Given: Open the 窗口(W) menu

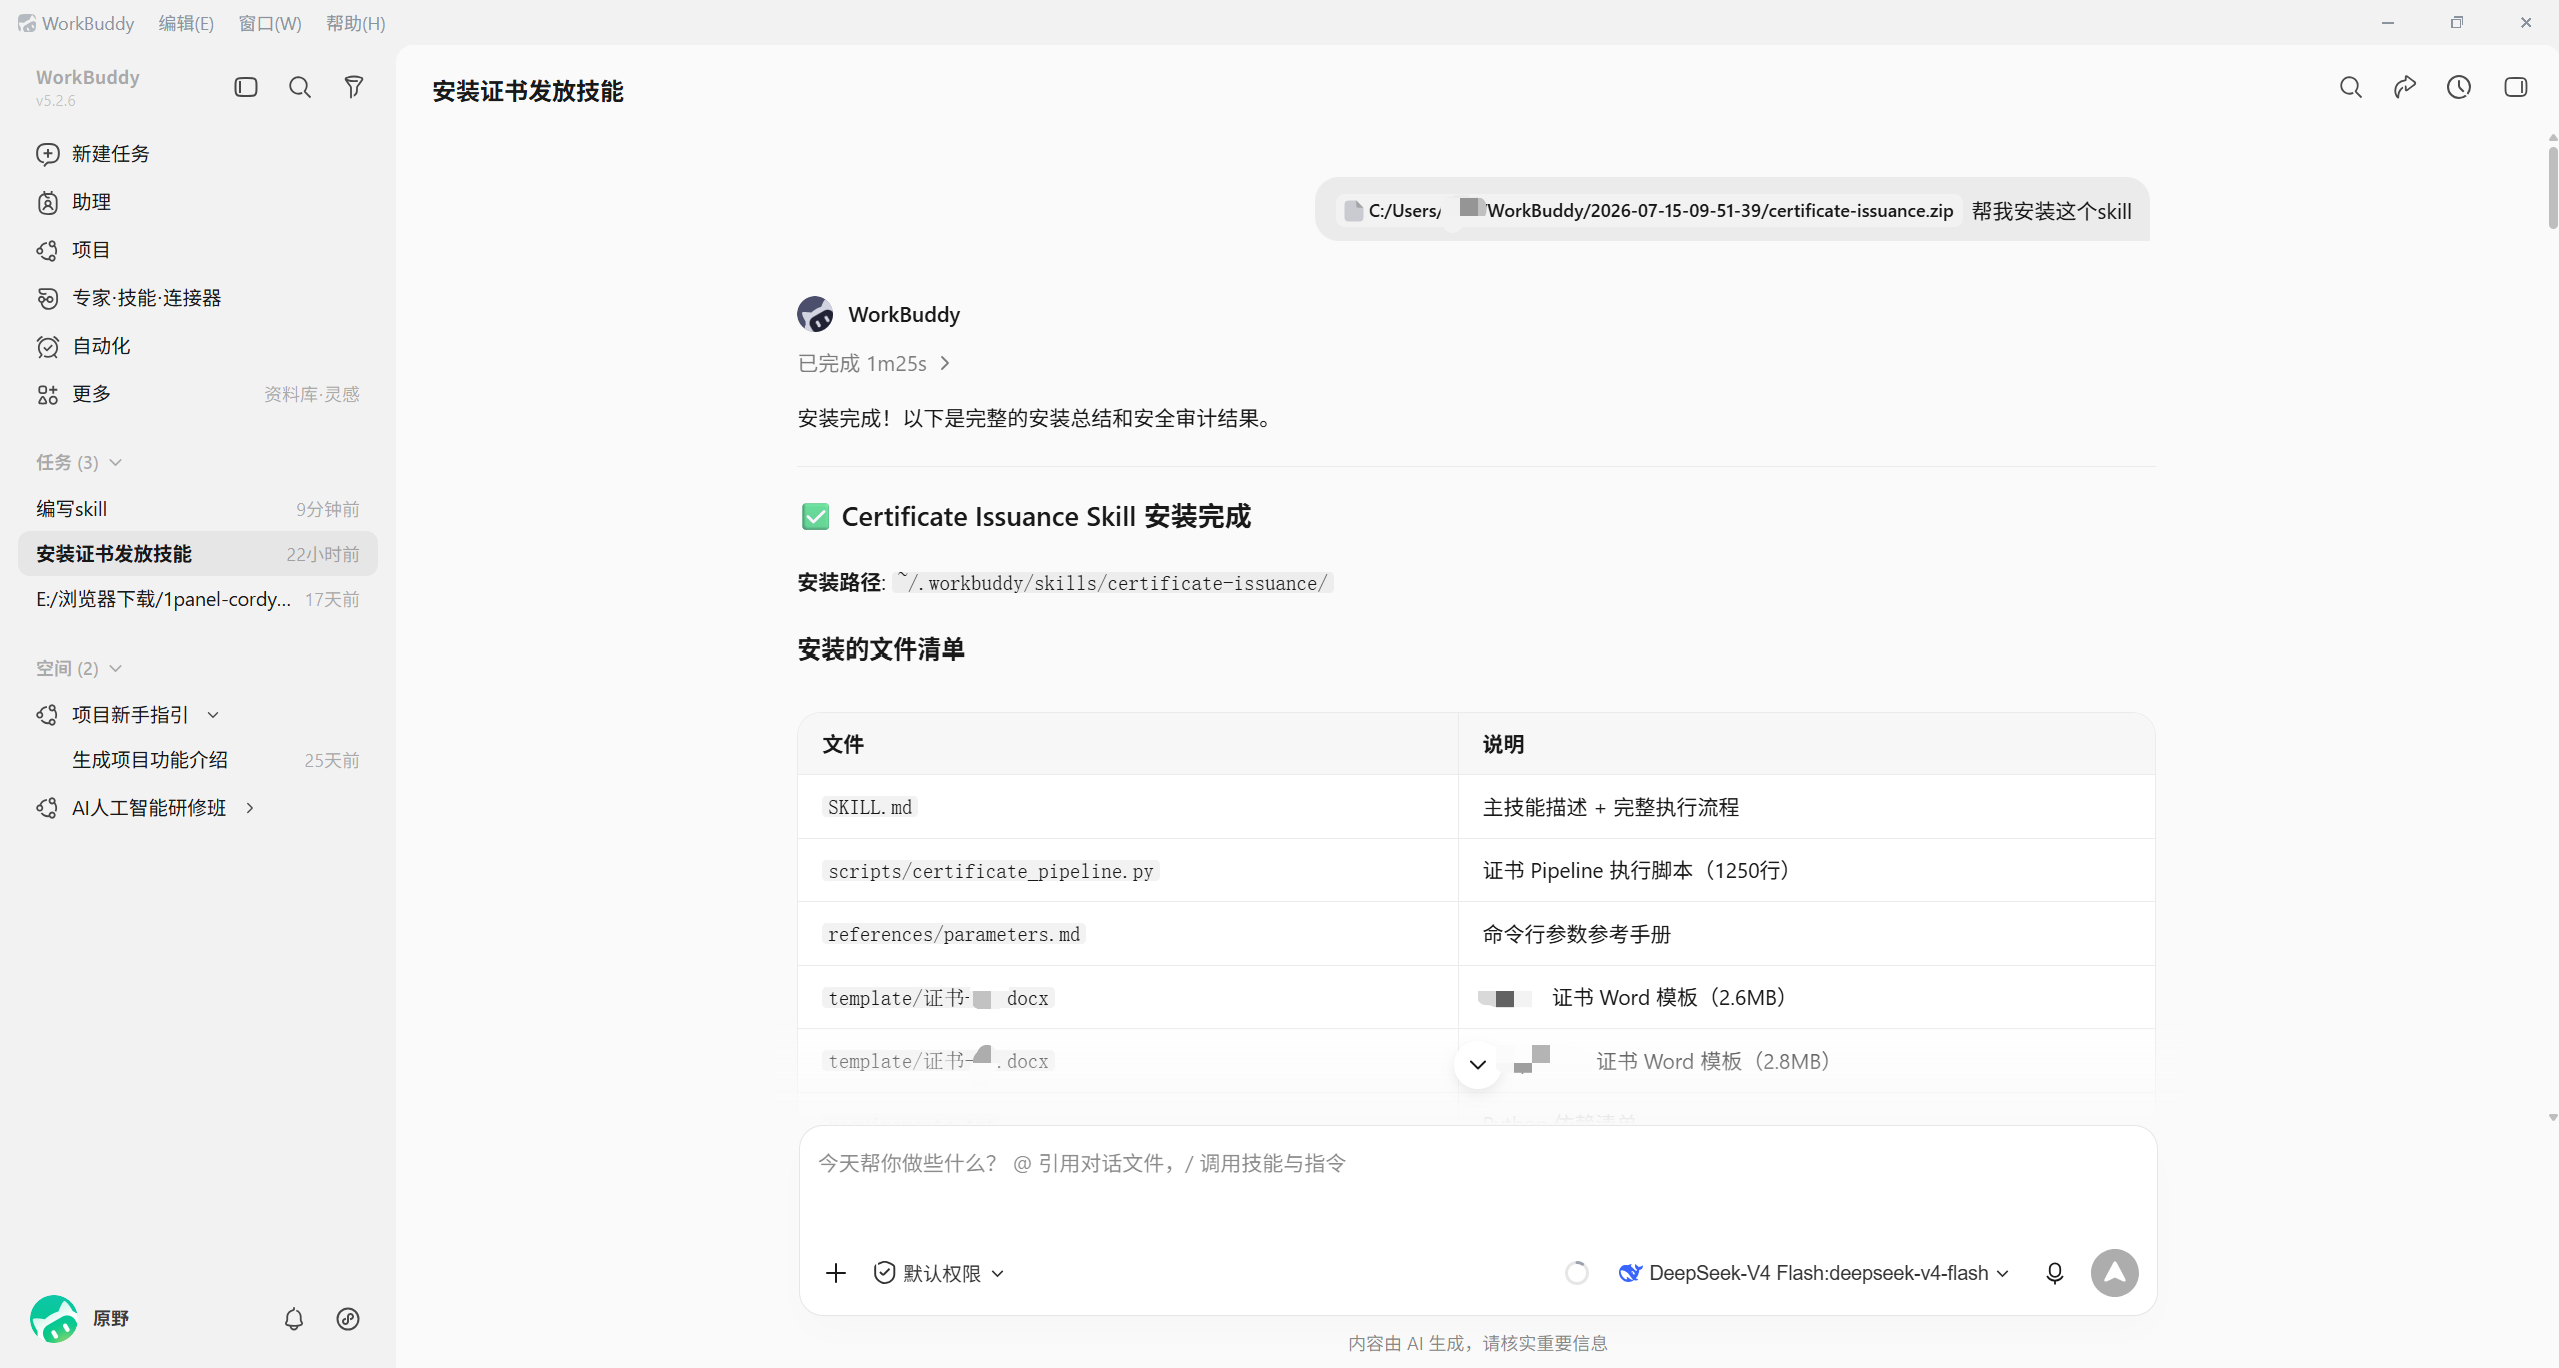Looking at the screenshot, I should click(x=270, y=23).
